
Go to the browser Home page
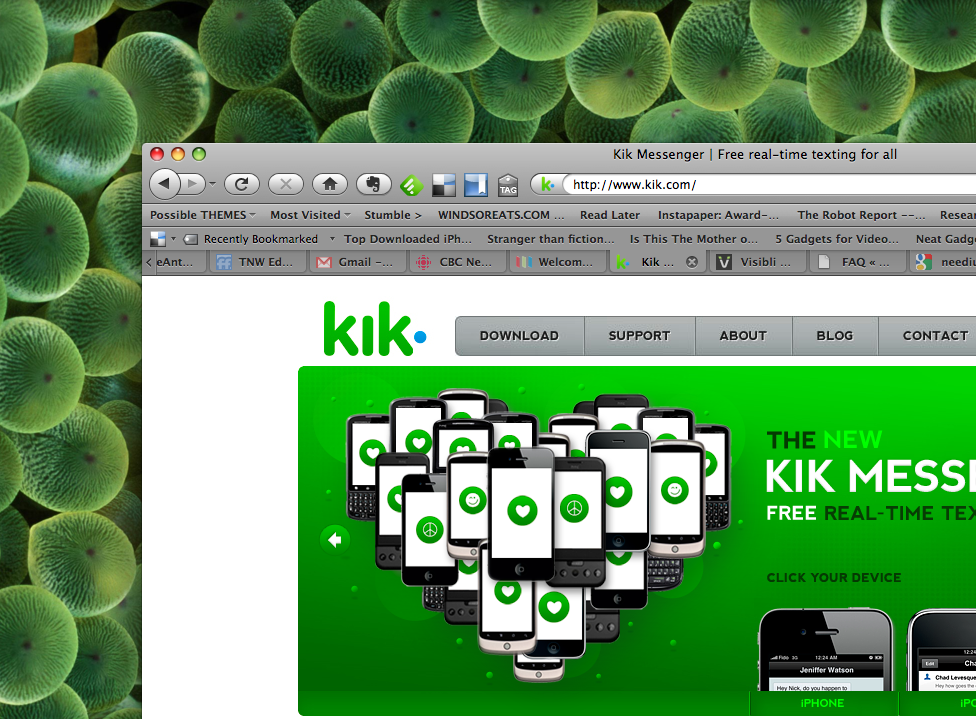(x=330, y=184)
